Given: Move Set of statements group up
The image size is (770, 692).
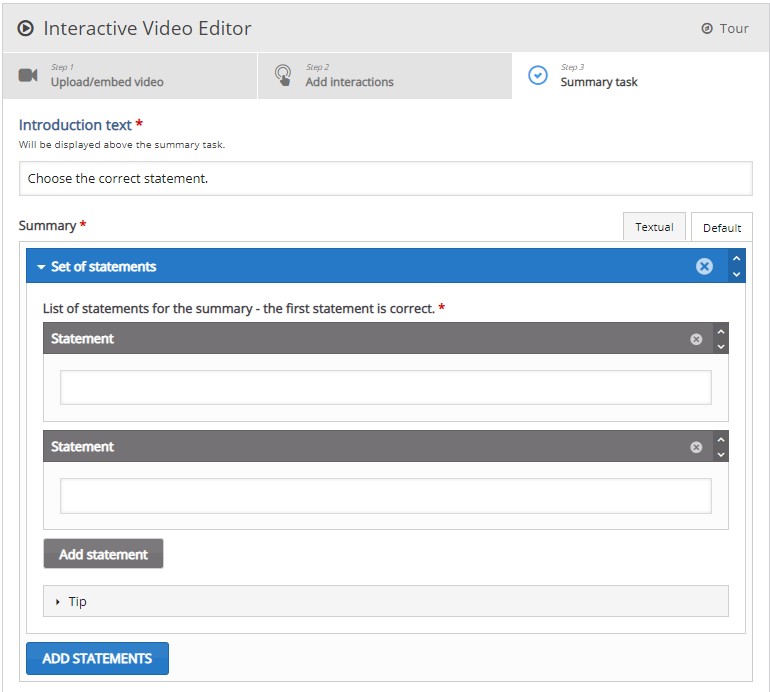Looking at the screenshot, I should point(737,259).
